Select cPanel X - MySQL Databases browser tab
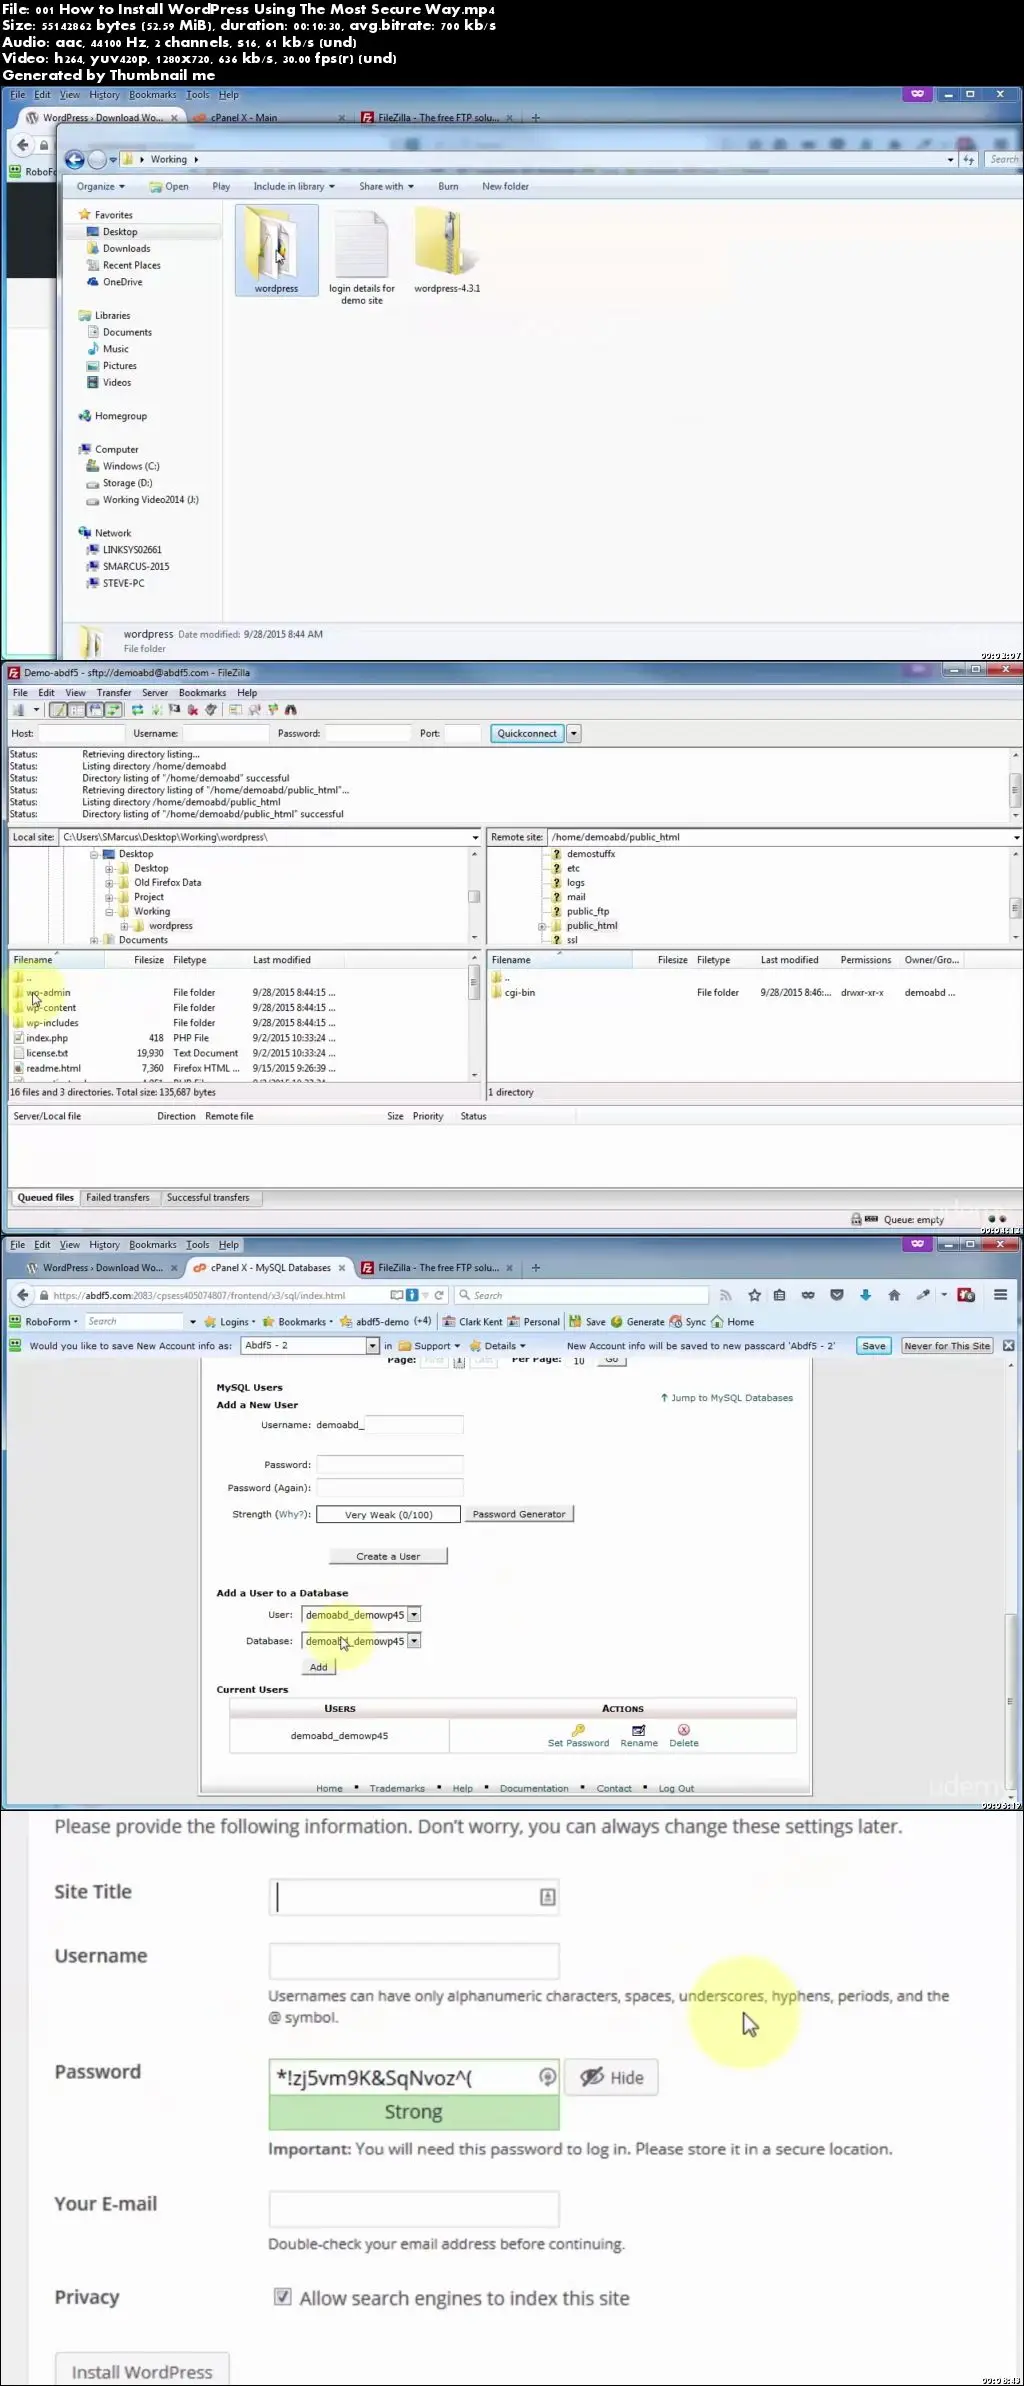The width and height of the screenshot is (1024, 2386). coord(270,1268)
